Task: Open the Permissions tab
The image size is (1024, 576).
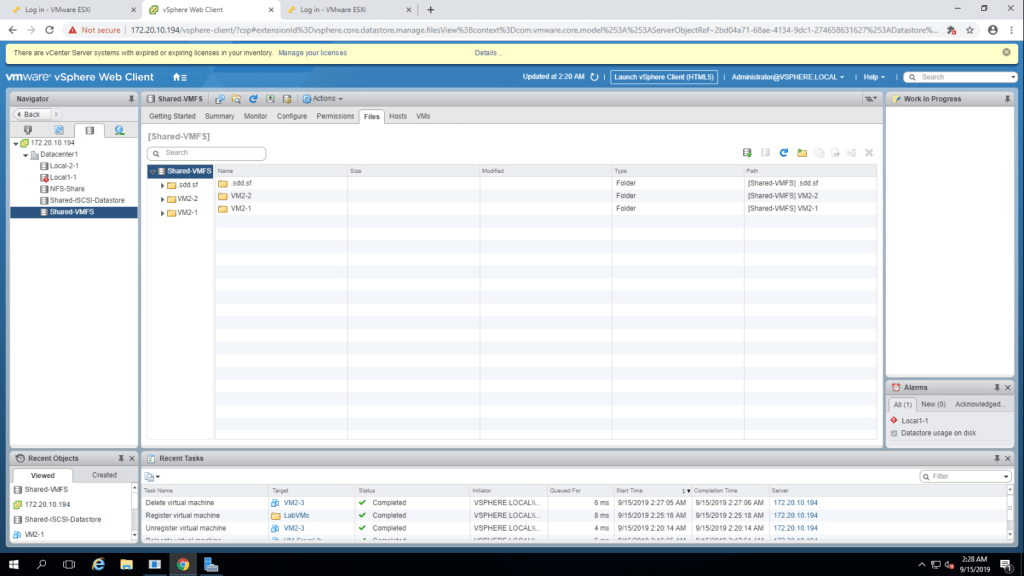Action: tap(335, 116)
